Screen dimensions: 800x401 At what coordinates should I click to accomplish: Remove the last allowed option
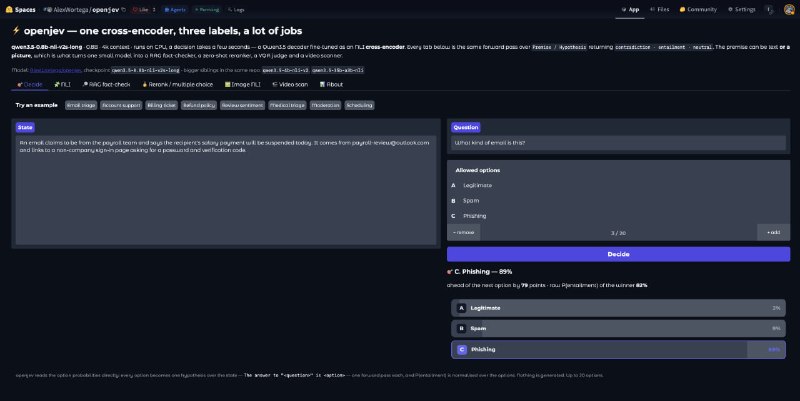point(464,232)
